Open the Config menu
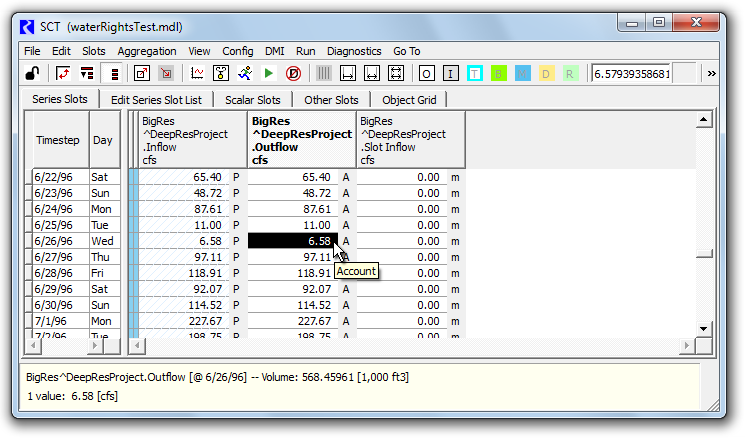The width and height of the screenshot is (745, 438). pyautogui.click(x=238, y=51)
